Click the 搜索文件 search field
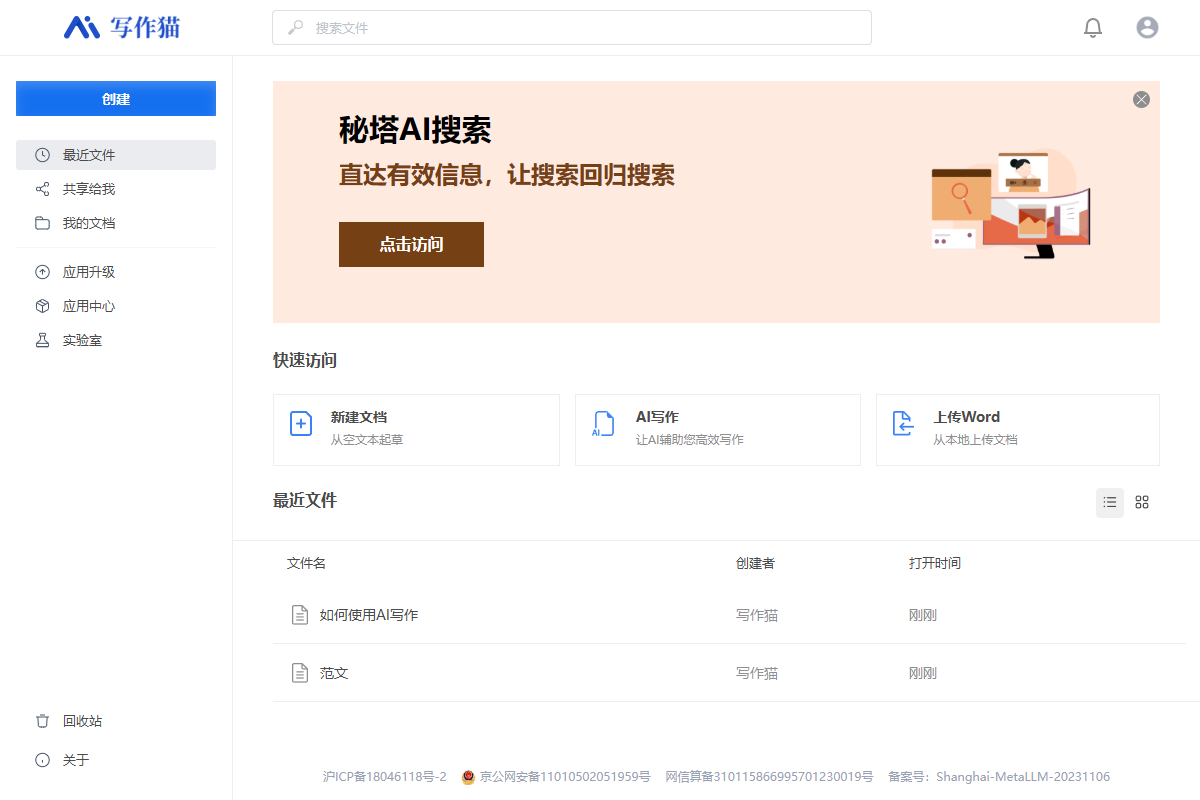The height and width of the screenshot is (800, 1200). pos(571,28)
